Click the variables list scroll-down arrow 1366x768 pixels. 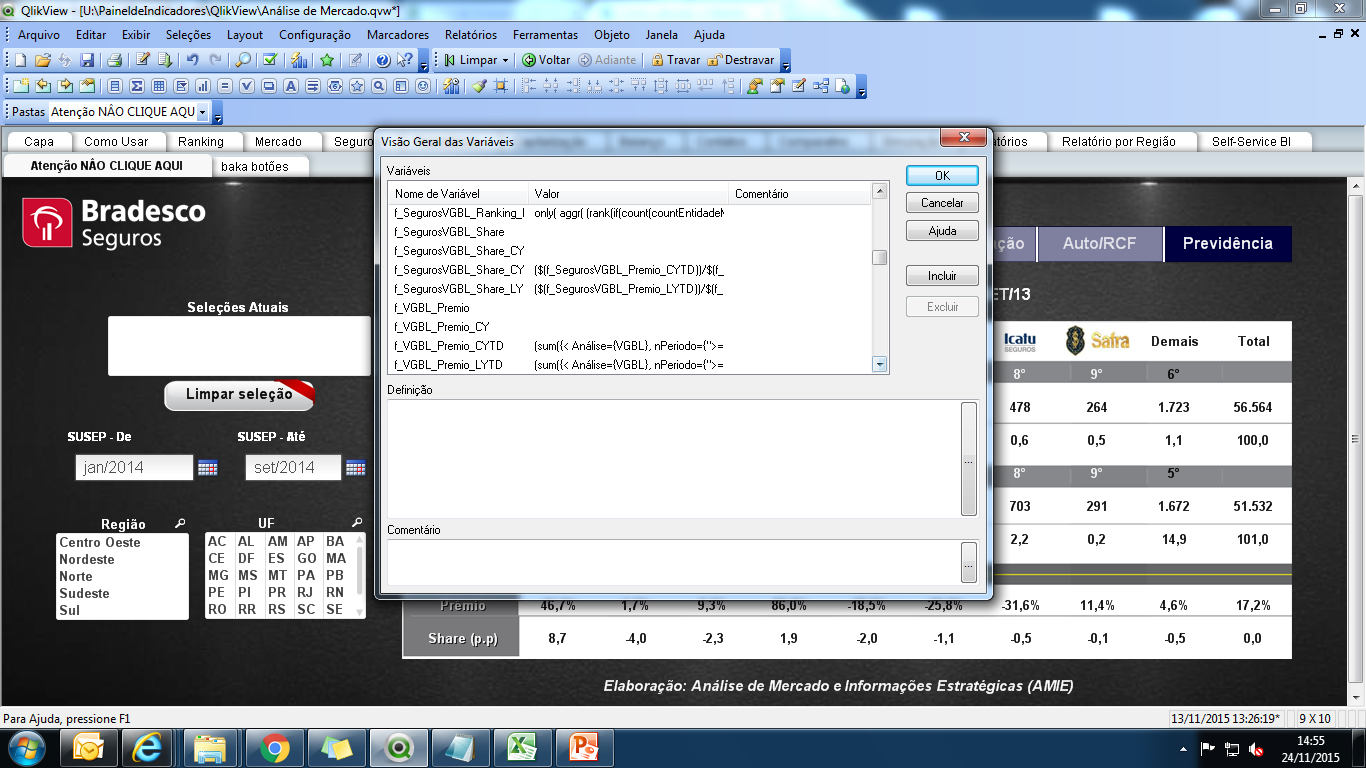(x=880, y=365)
